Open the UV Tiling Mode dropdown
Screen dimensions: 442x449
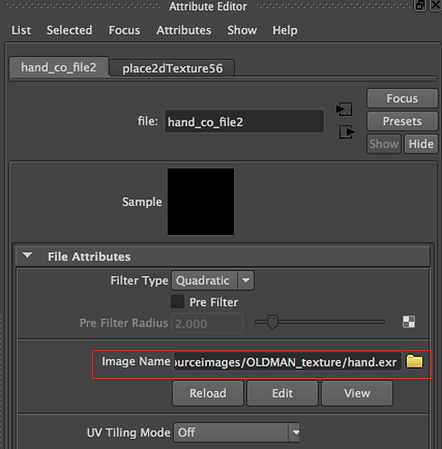236,432
